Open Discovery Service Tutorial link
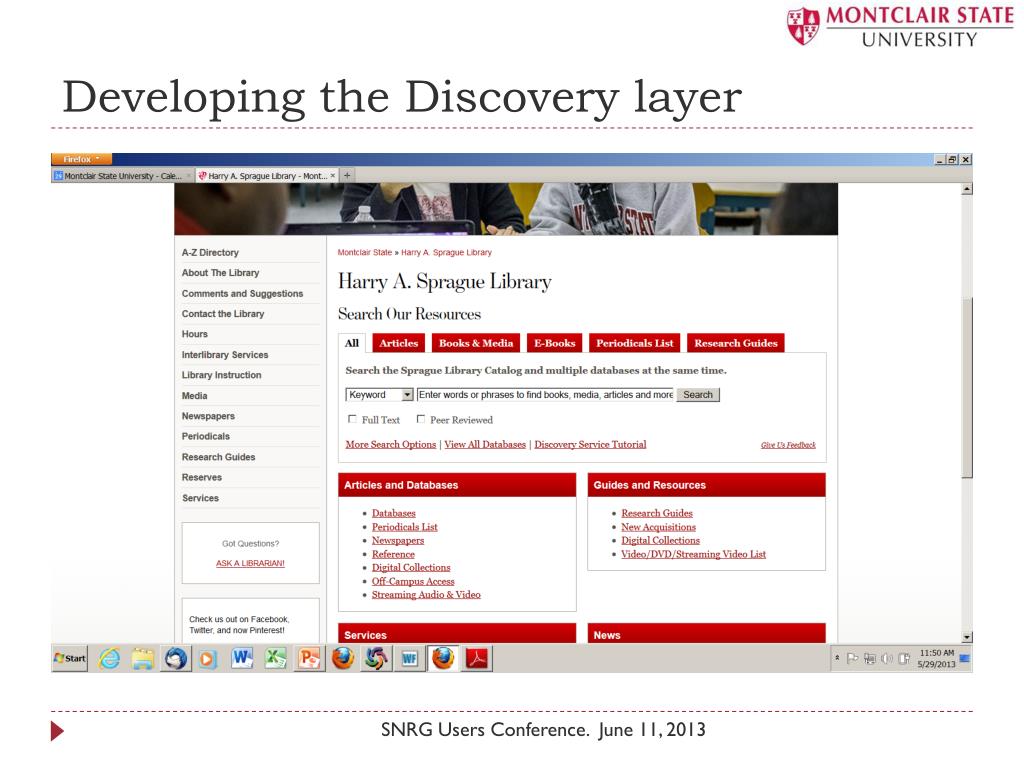 [590, 445]
